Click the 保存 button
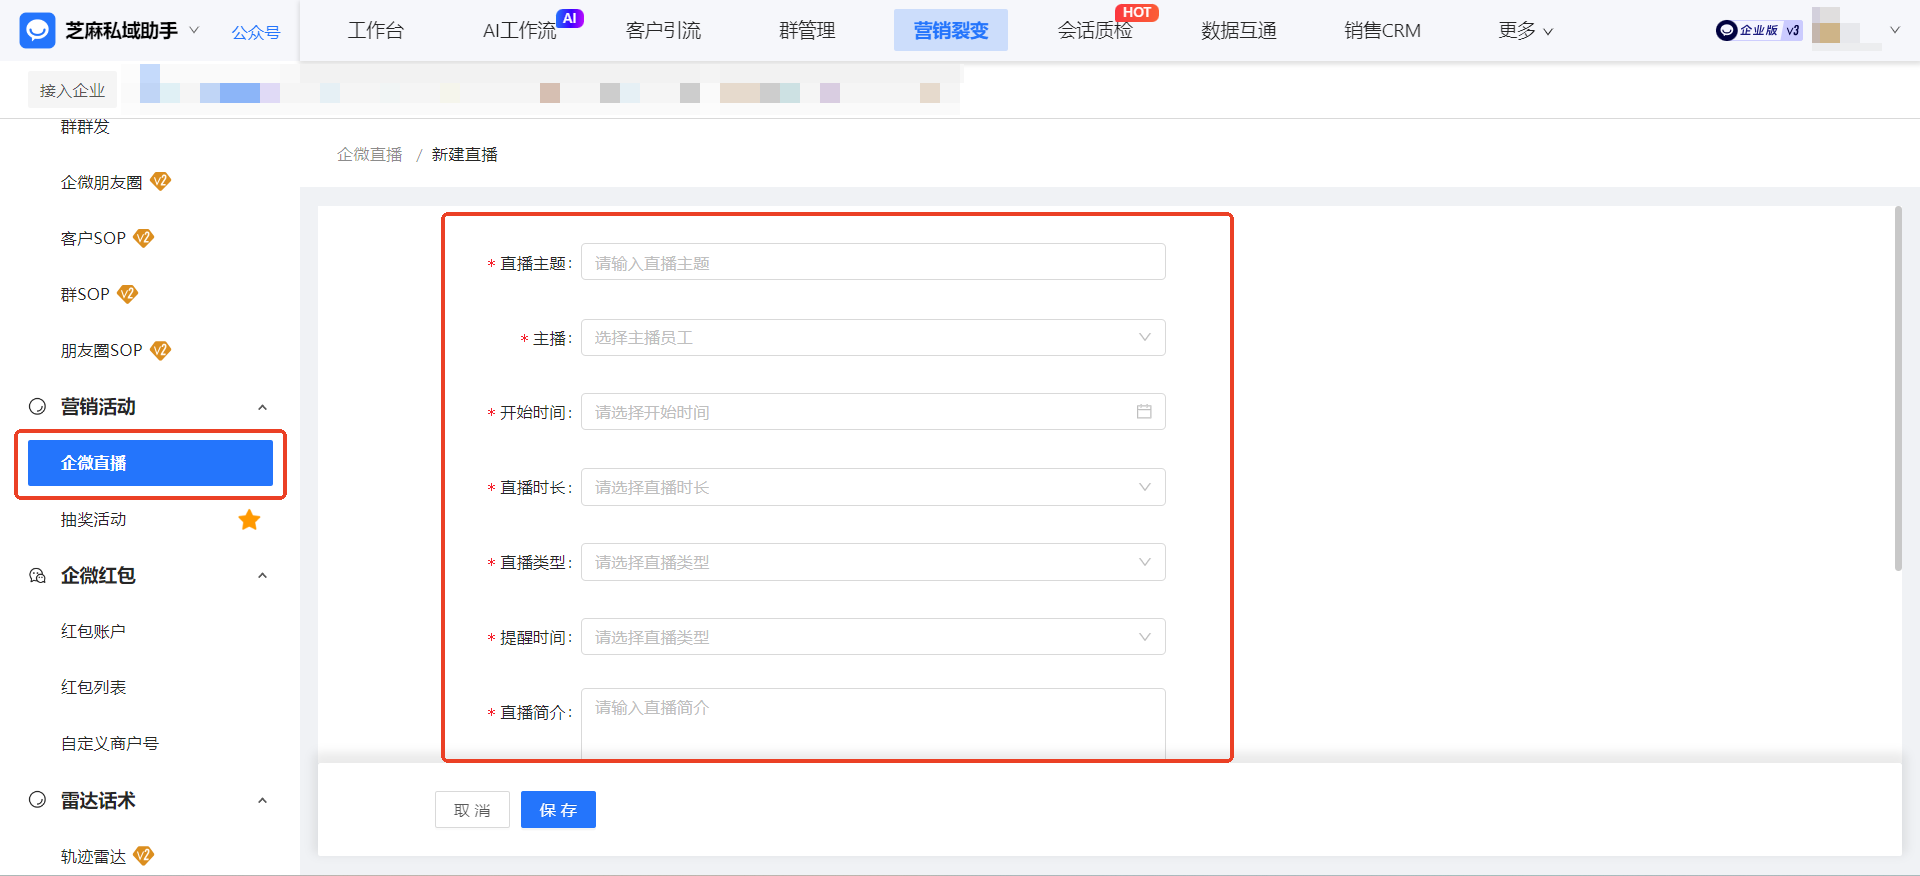 click(558, 810)
